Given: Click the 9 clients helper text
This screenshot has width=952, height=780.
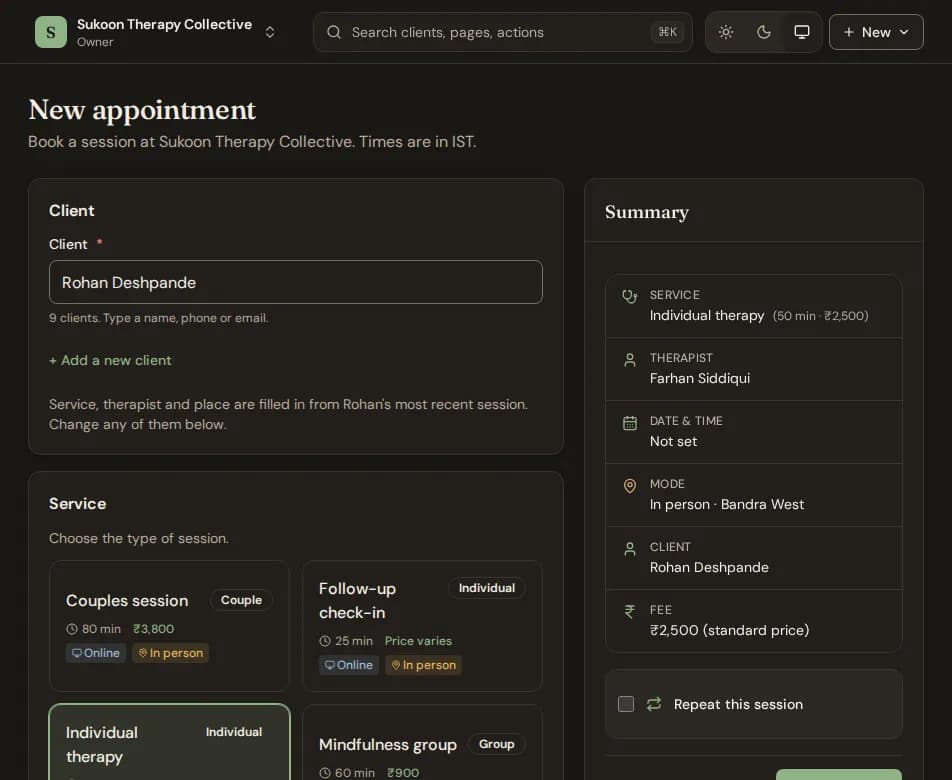Looking at the screenshot, I should [158, 318].
